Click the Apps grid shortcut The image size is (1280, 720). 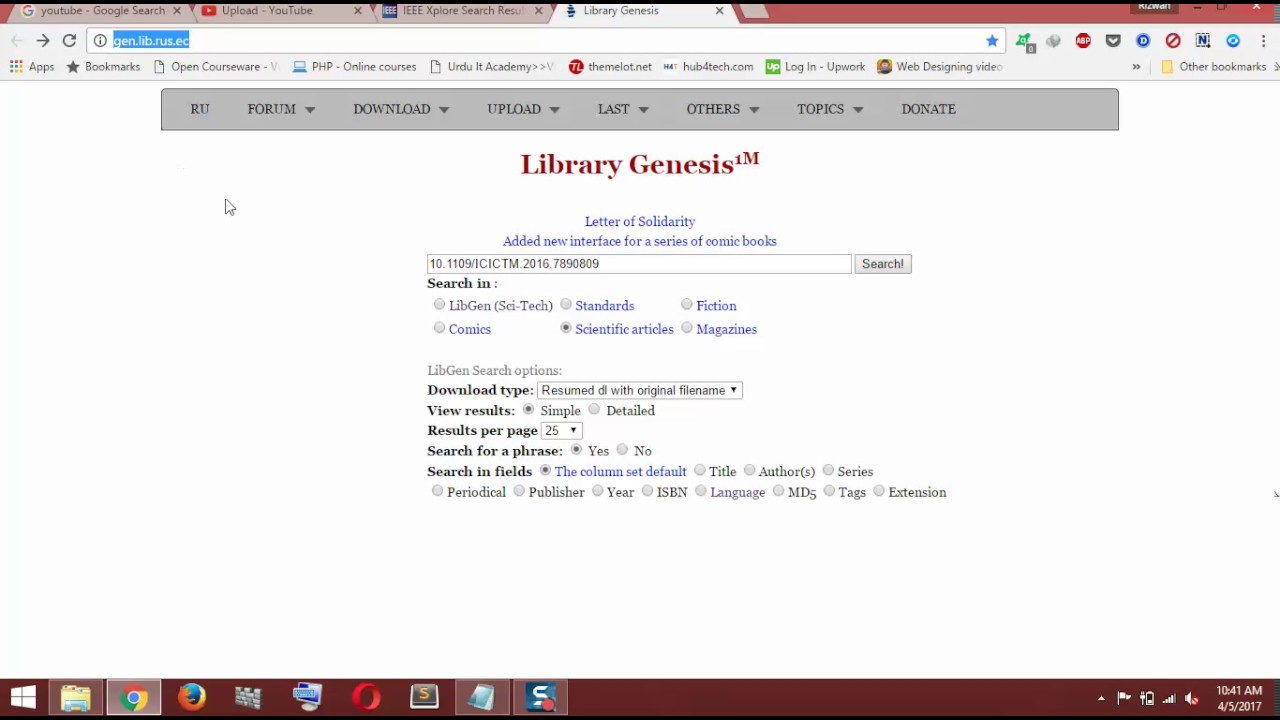(x=32, y=67)
